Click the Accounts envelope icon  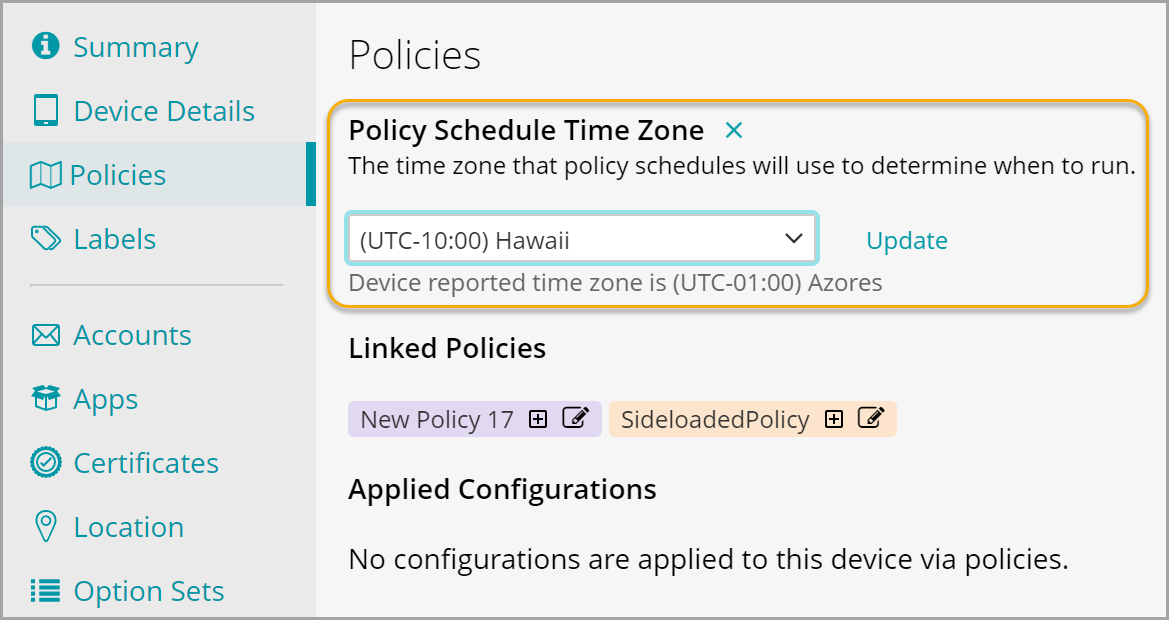46,335
